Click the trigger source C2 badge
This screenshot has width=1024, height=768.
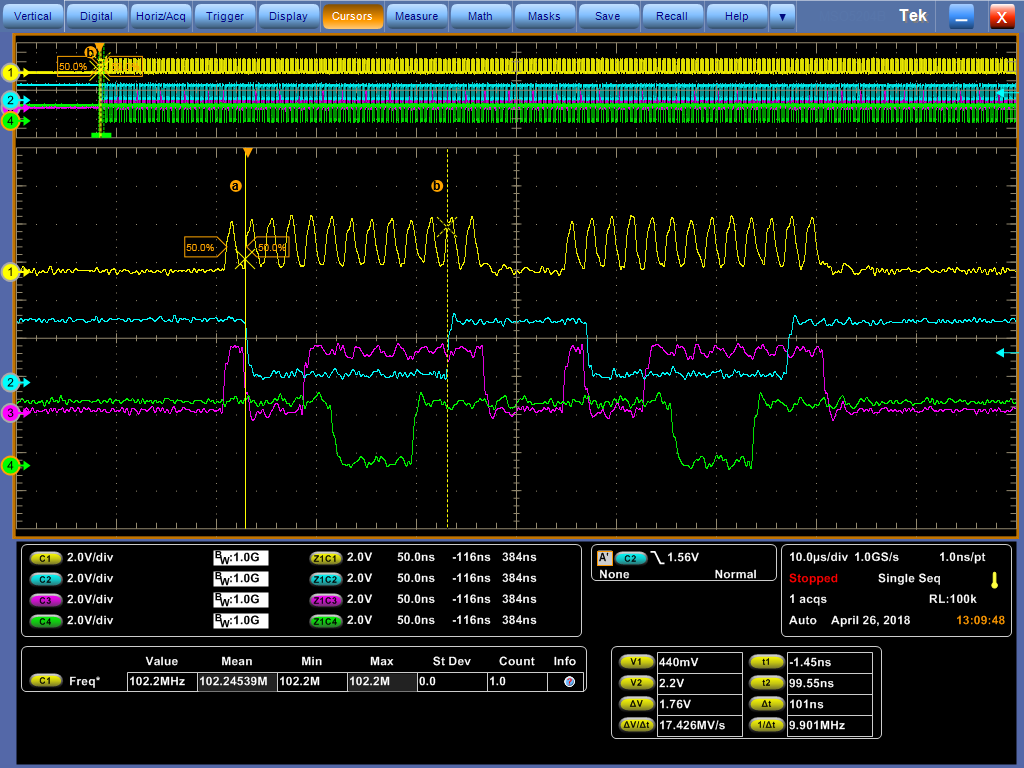[x=630, y=558]
